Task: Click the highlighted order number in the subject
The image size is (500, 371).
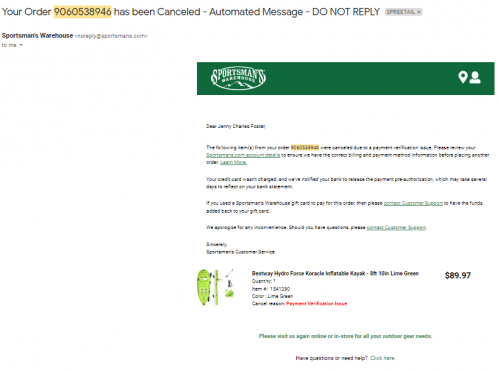Action: pyautogui.click(x=82, y=12)
